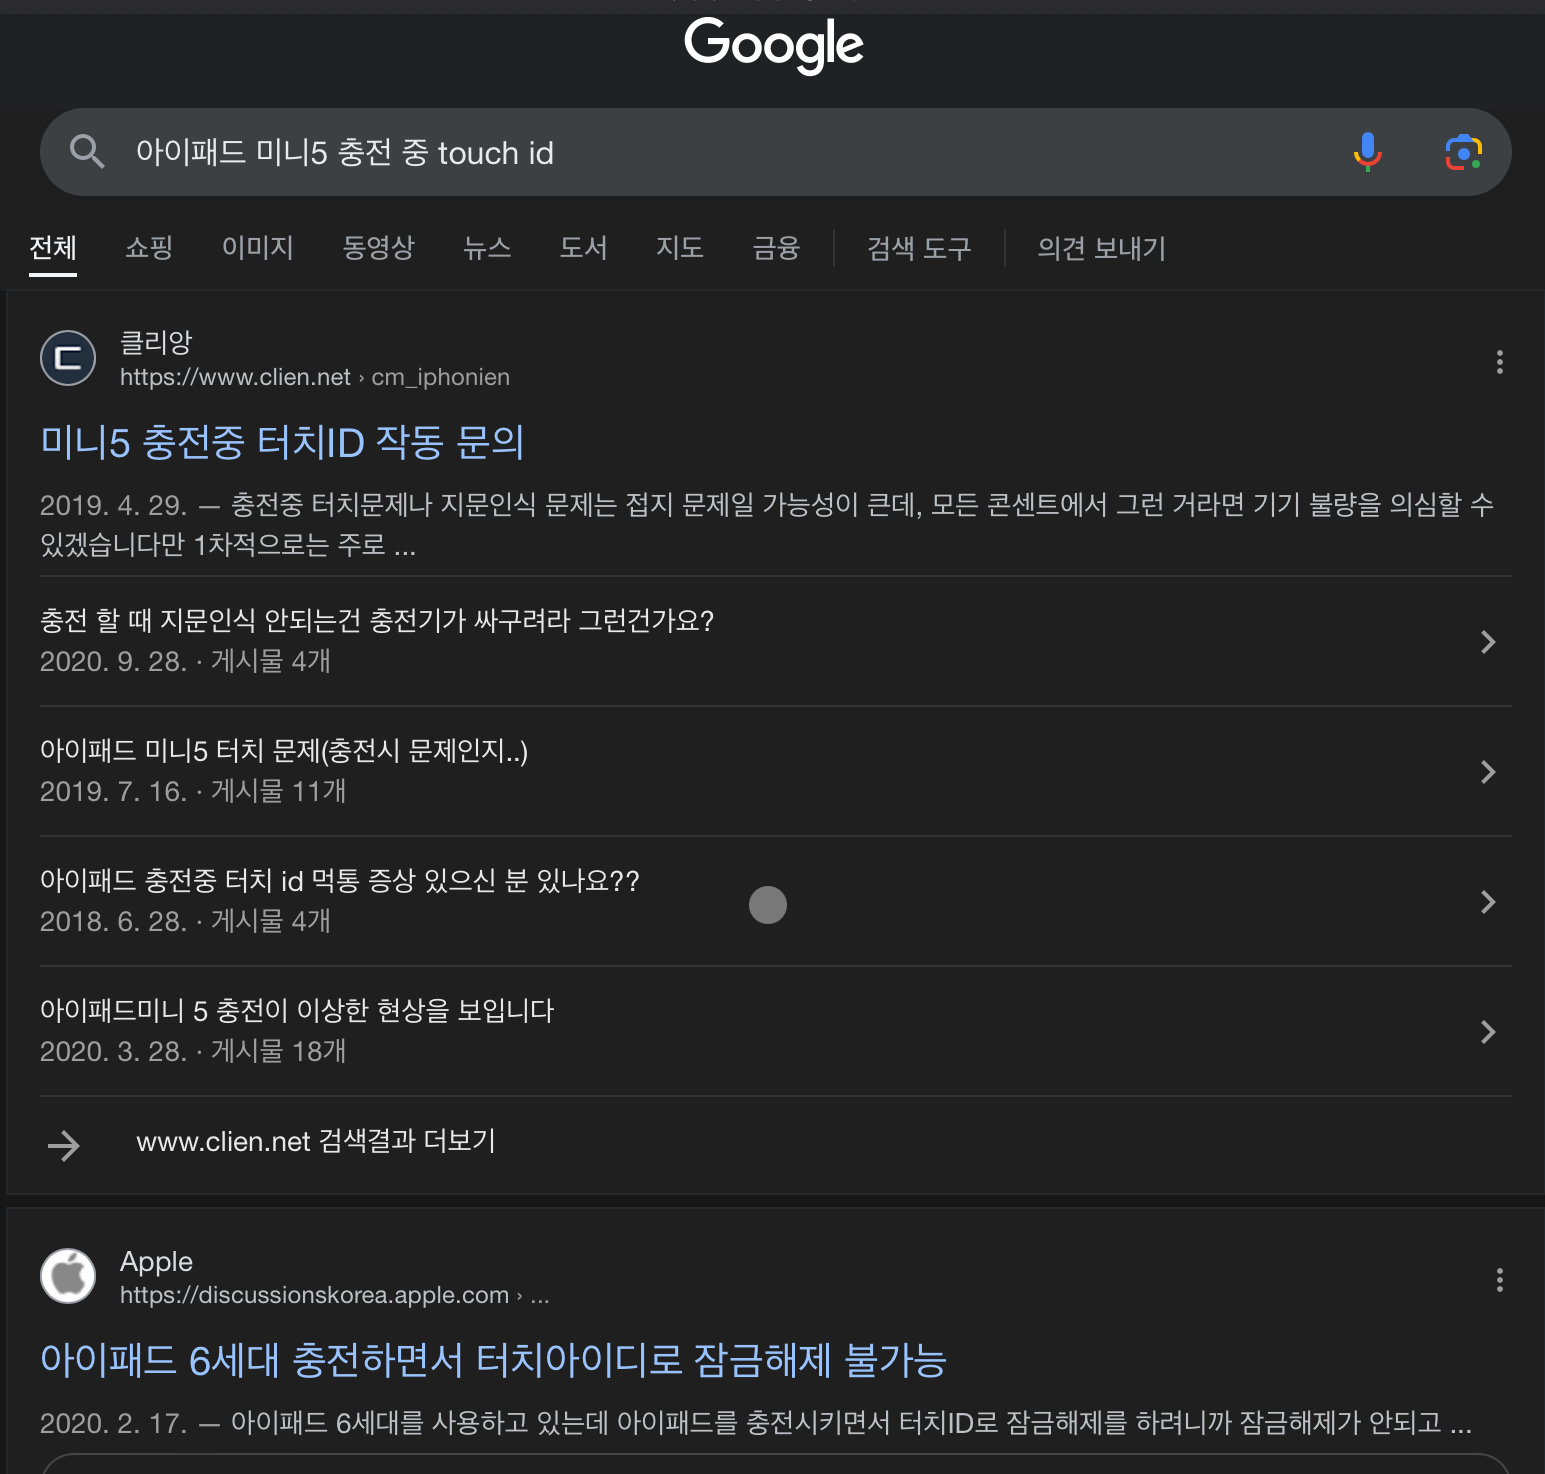Image resolution: width=1545 pixels, height=1474 pixels.
Task: Select the 뉴스 search filter
Action: point(487,249)
